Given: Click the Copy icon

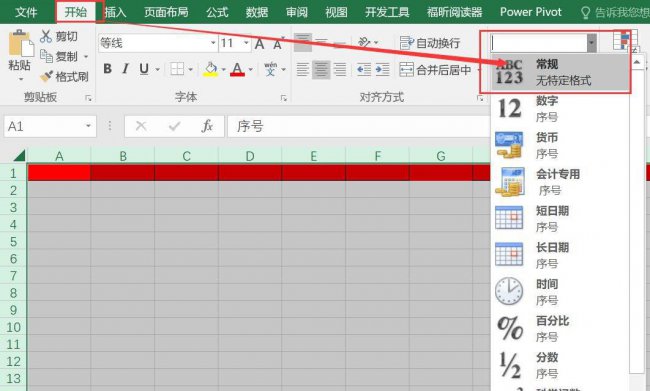Looking at the screenshot, I should [x=46, y=56].
